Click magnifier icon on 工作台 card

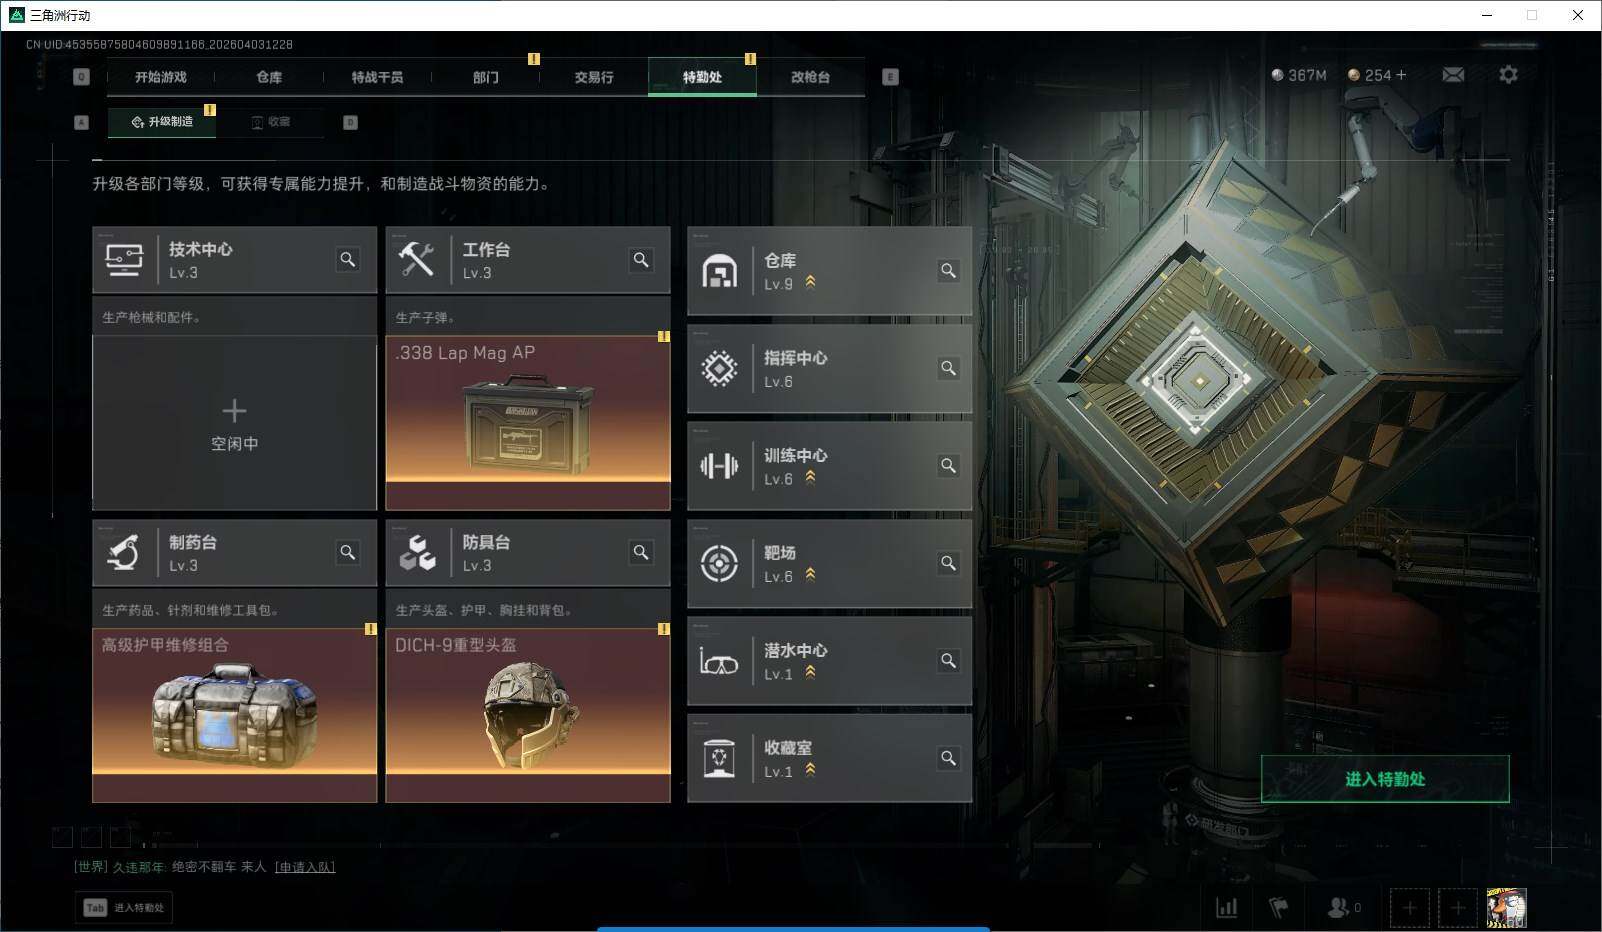click(x=641, y=260)
